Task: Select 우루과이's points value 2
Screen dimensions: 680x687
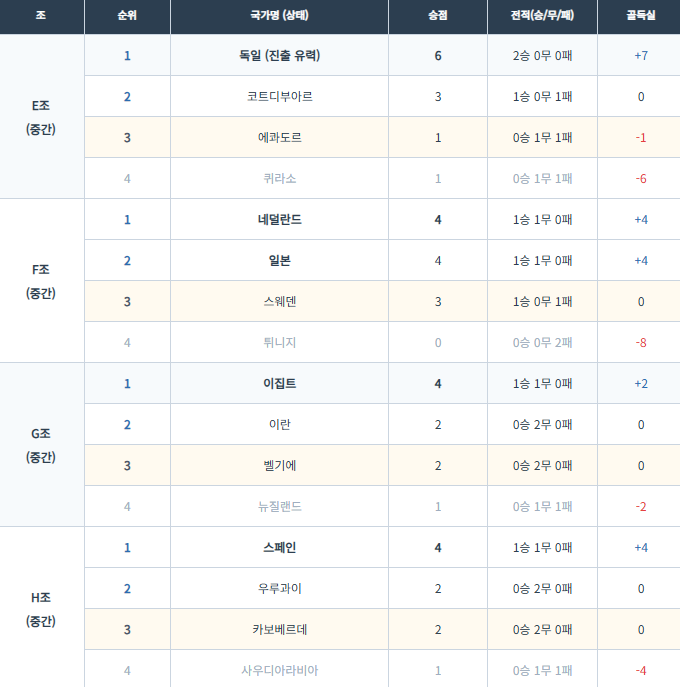Action: 438,588
